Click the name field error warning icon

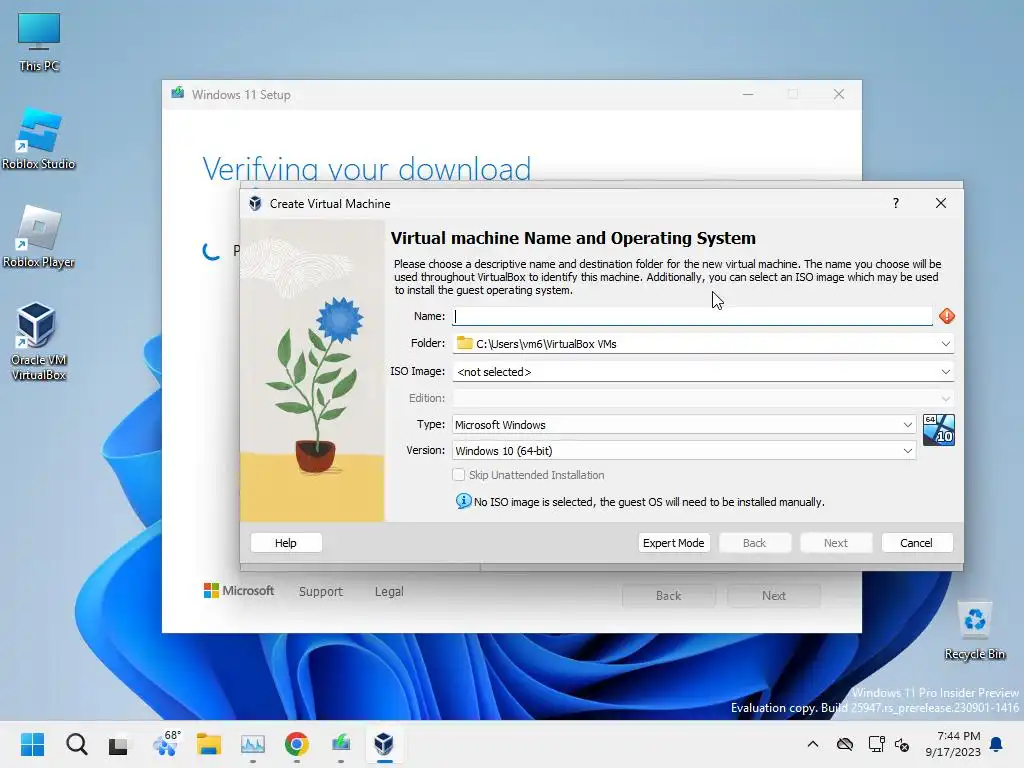tap(946, 316)
